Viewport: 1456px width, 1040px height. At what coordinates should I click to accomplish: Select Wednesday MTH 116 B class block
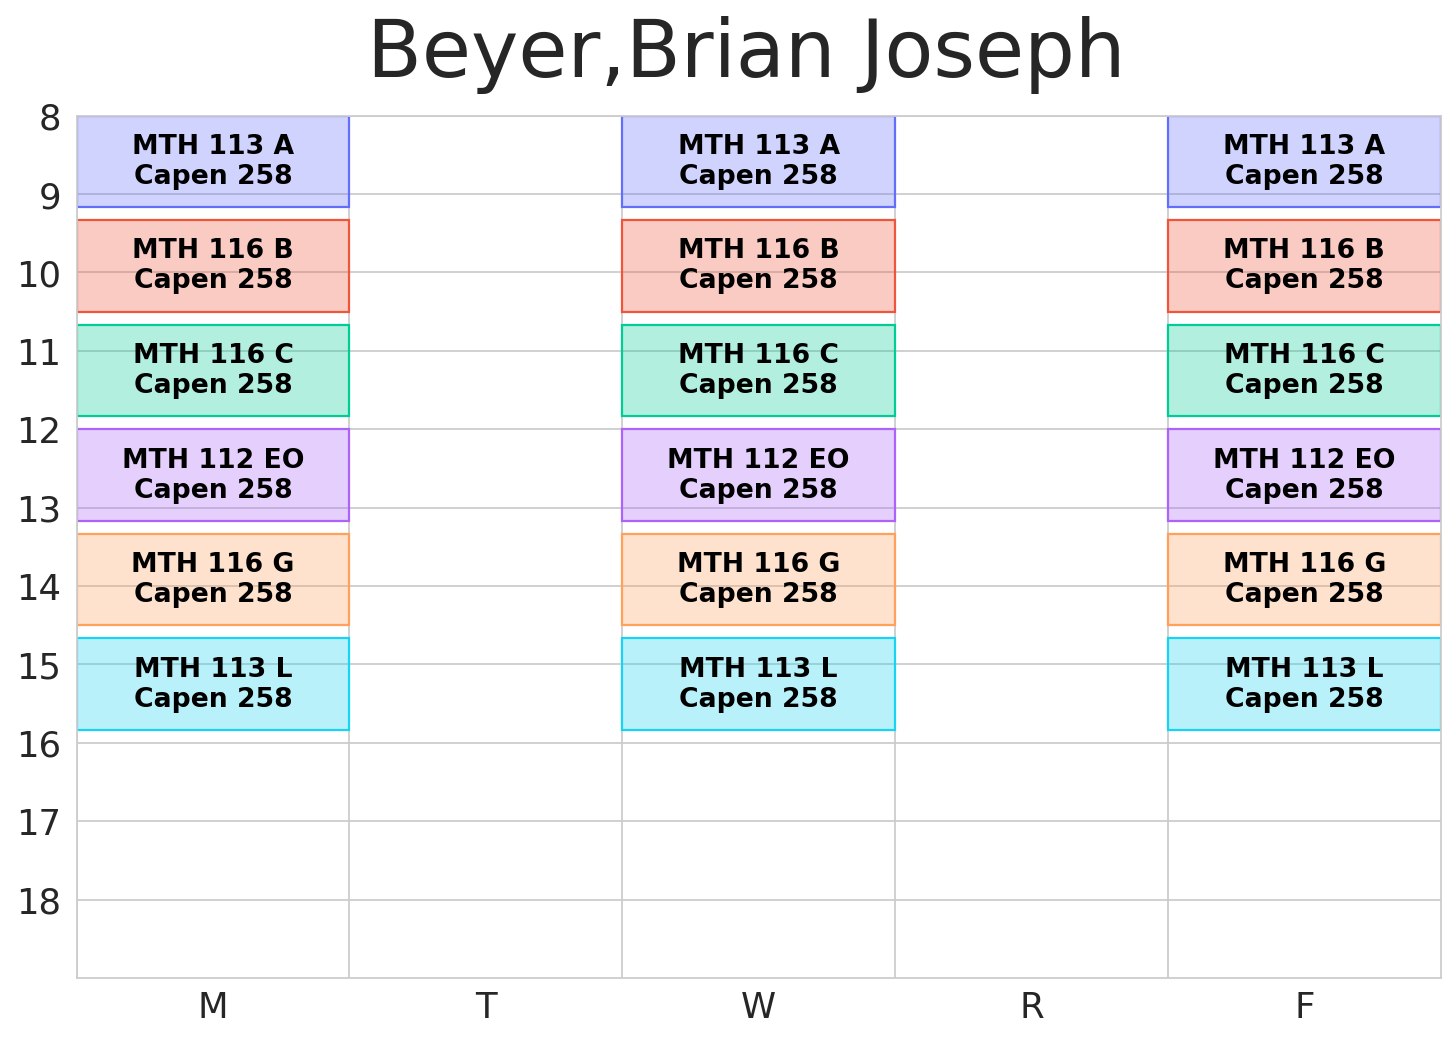(x=758, y=265)
